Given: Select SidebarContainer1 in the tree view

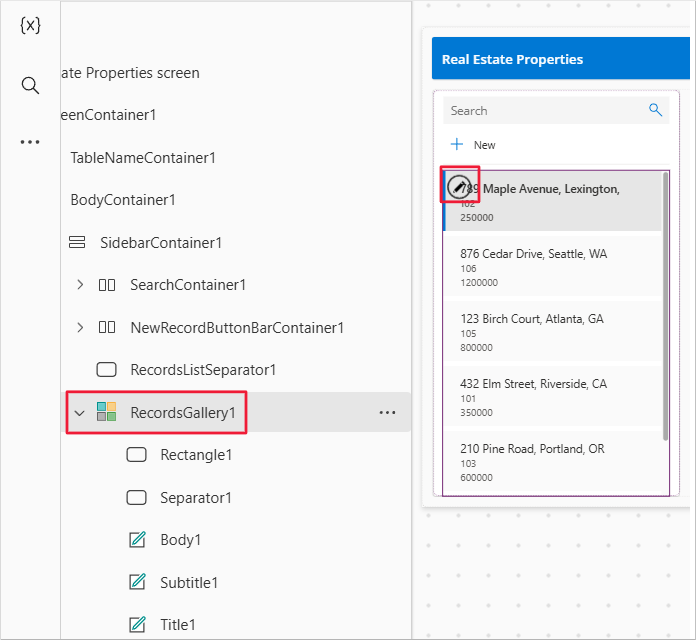Looking at the screenshot, I should 161,243.
